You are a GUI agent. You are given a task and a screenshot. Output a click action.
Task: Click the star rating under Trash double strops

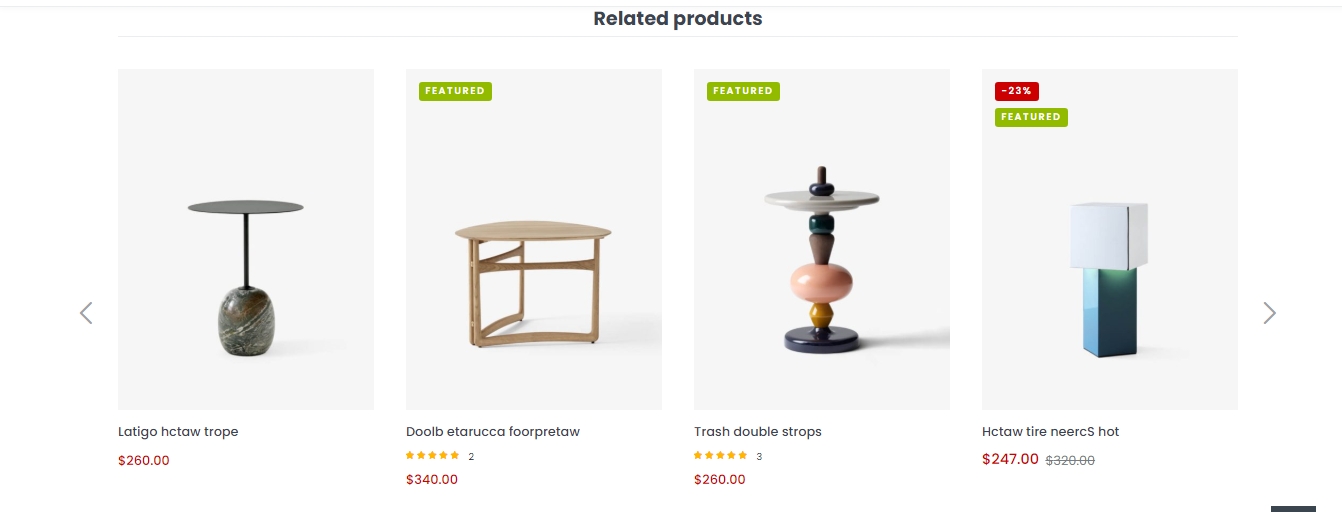(x=721, y=456)
